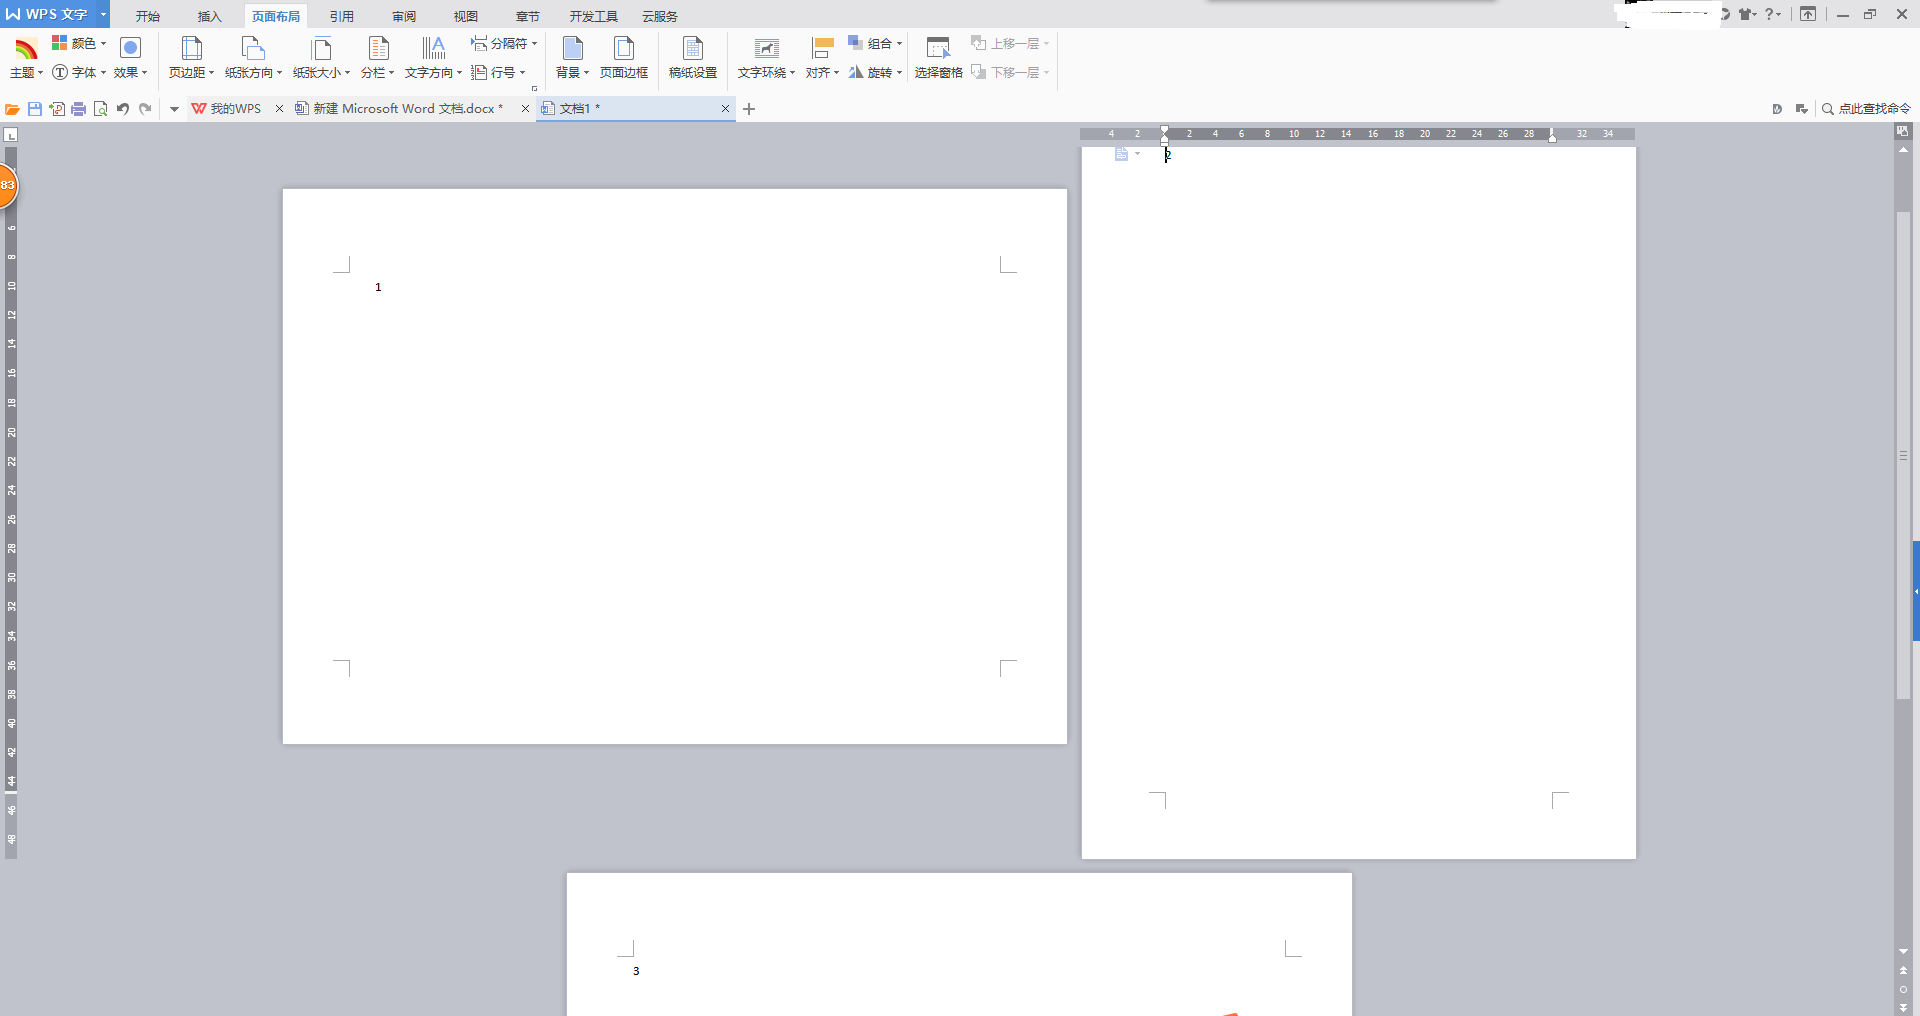This screenshot has width=1920, height=1016.
Task: Open 稿纸设置 manuscript paper settings
Action: point(693,58)
